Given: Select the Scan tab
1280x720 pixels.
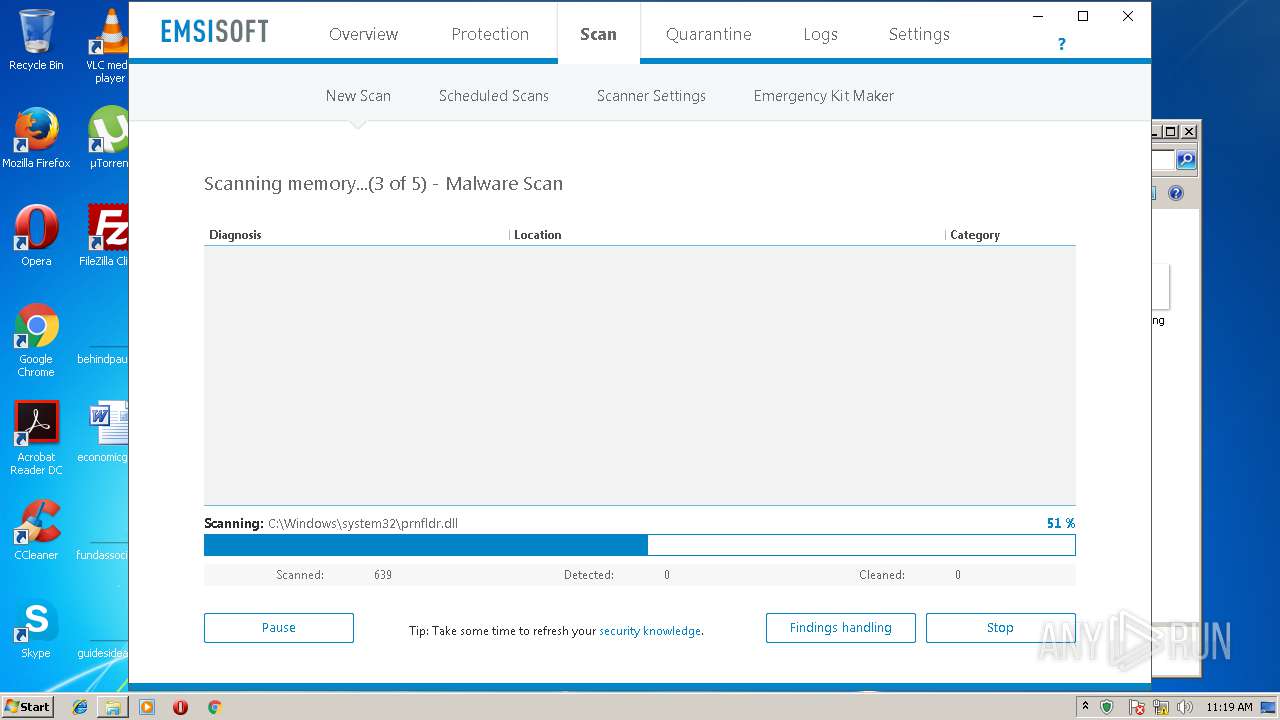Looking at the screenshot, I should pyautogui.click(x=598, y=34).
